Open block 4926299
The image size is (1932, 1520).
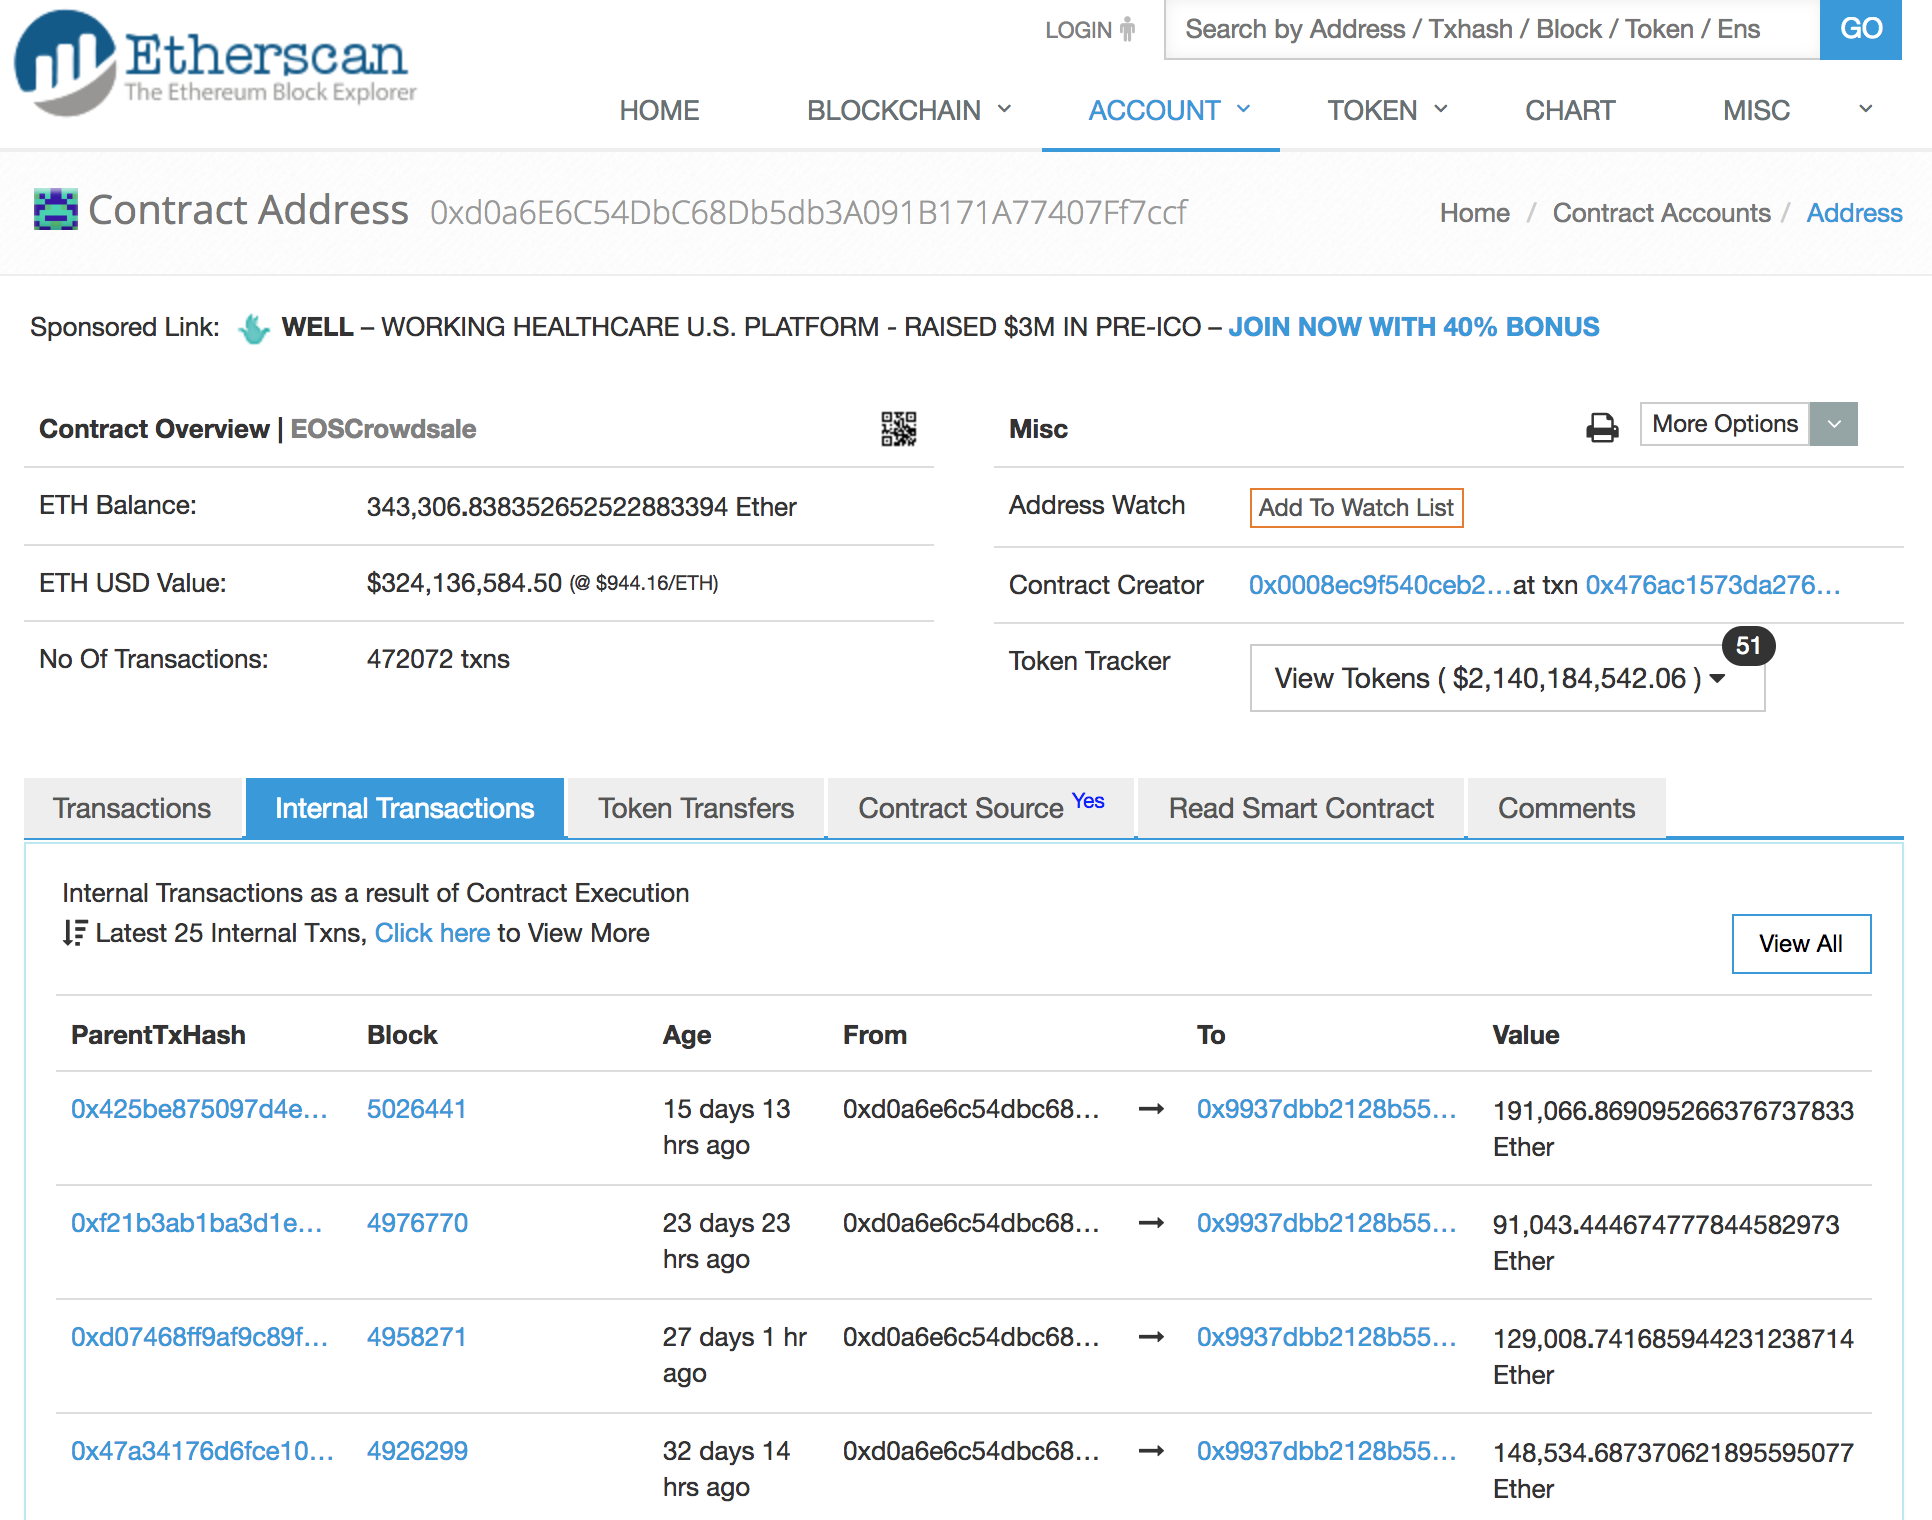(417, 1451)
